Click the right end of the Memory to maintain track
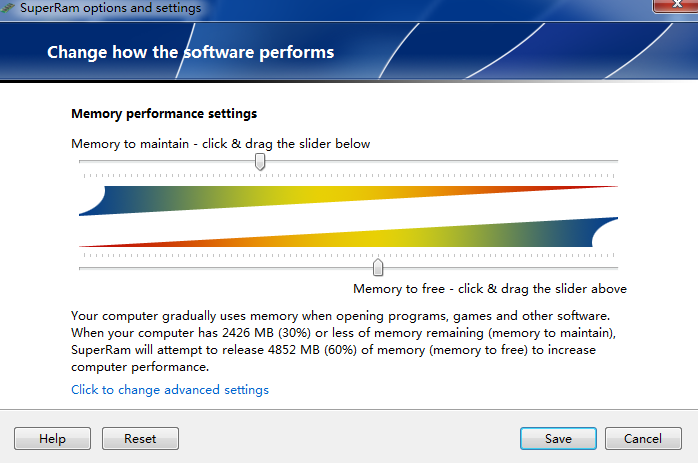698x463 pixels. tap(615, 161)
